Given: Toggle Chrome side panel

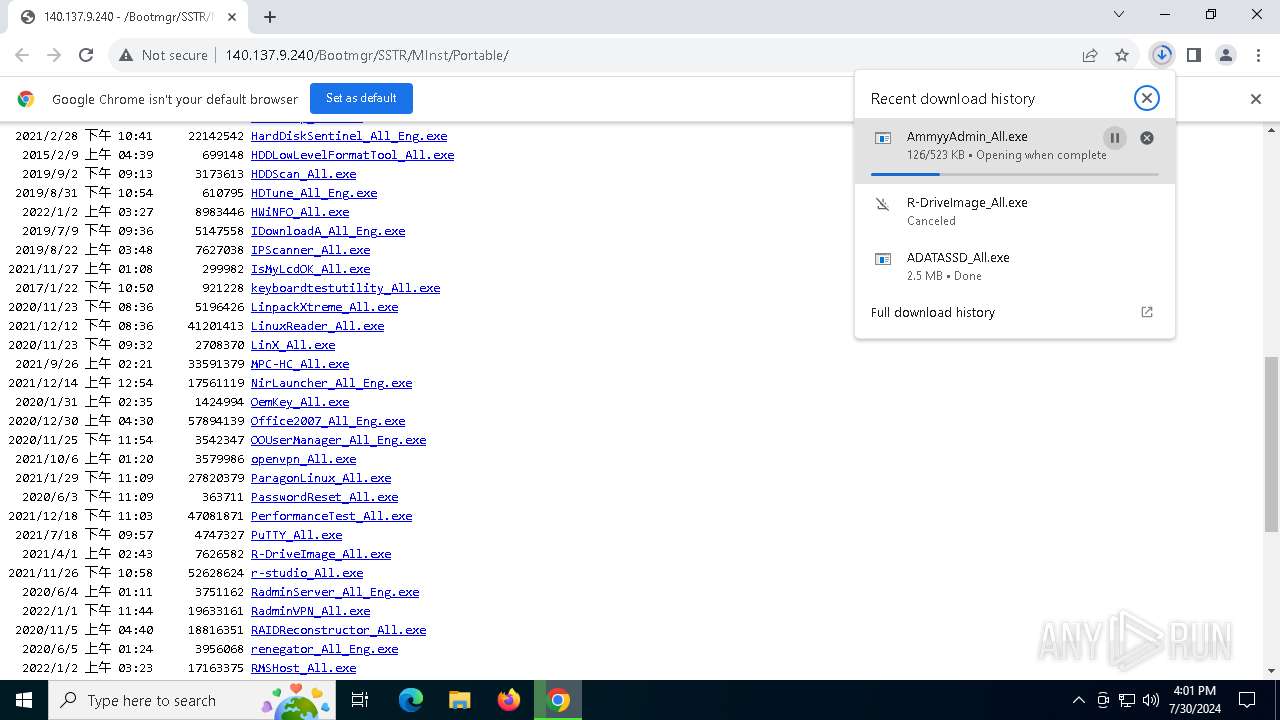Looking at the screenshot, I should tap(1193, 55).
